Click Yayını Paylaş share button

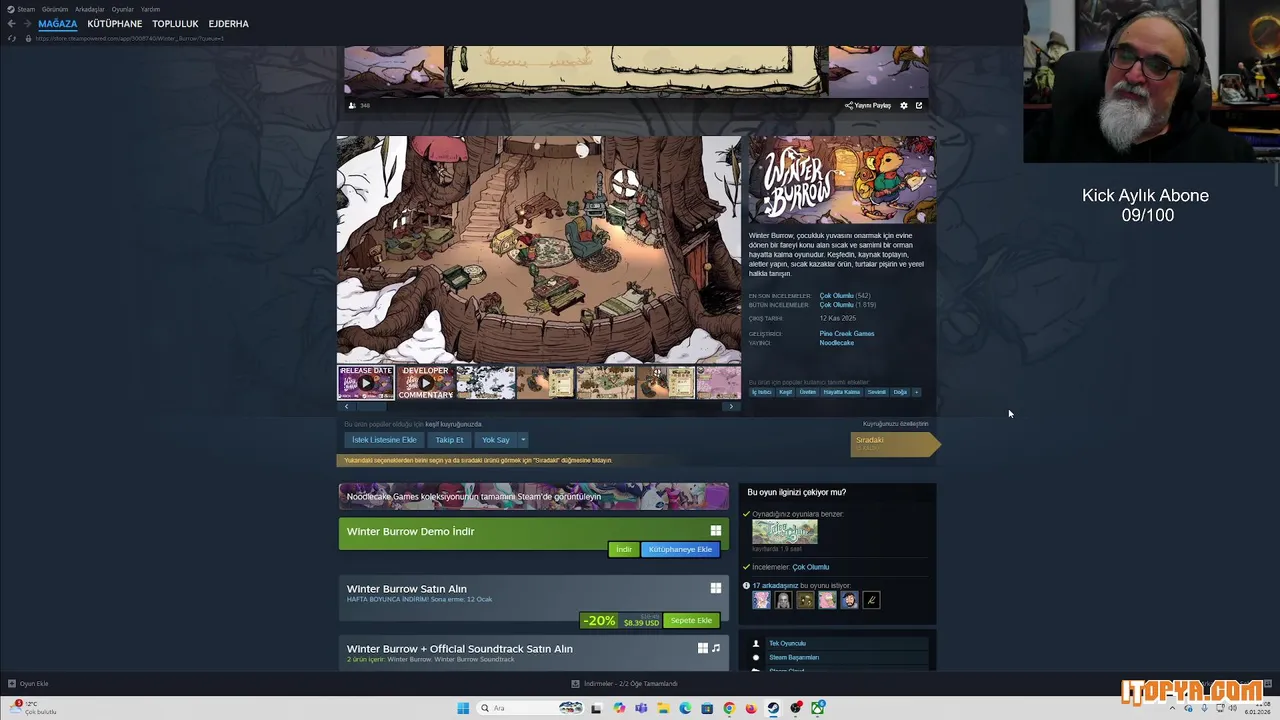[x=867, y=105]
